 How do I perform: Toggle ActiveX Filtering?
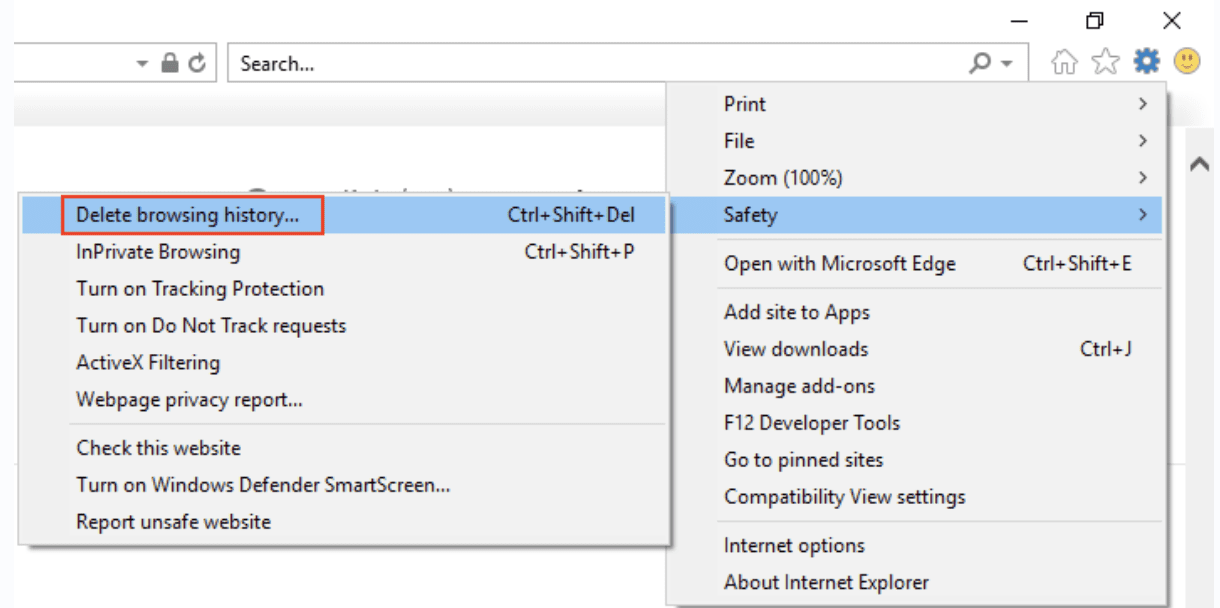[148, 363]
